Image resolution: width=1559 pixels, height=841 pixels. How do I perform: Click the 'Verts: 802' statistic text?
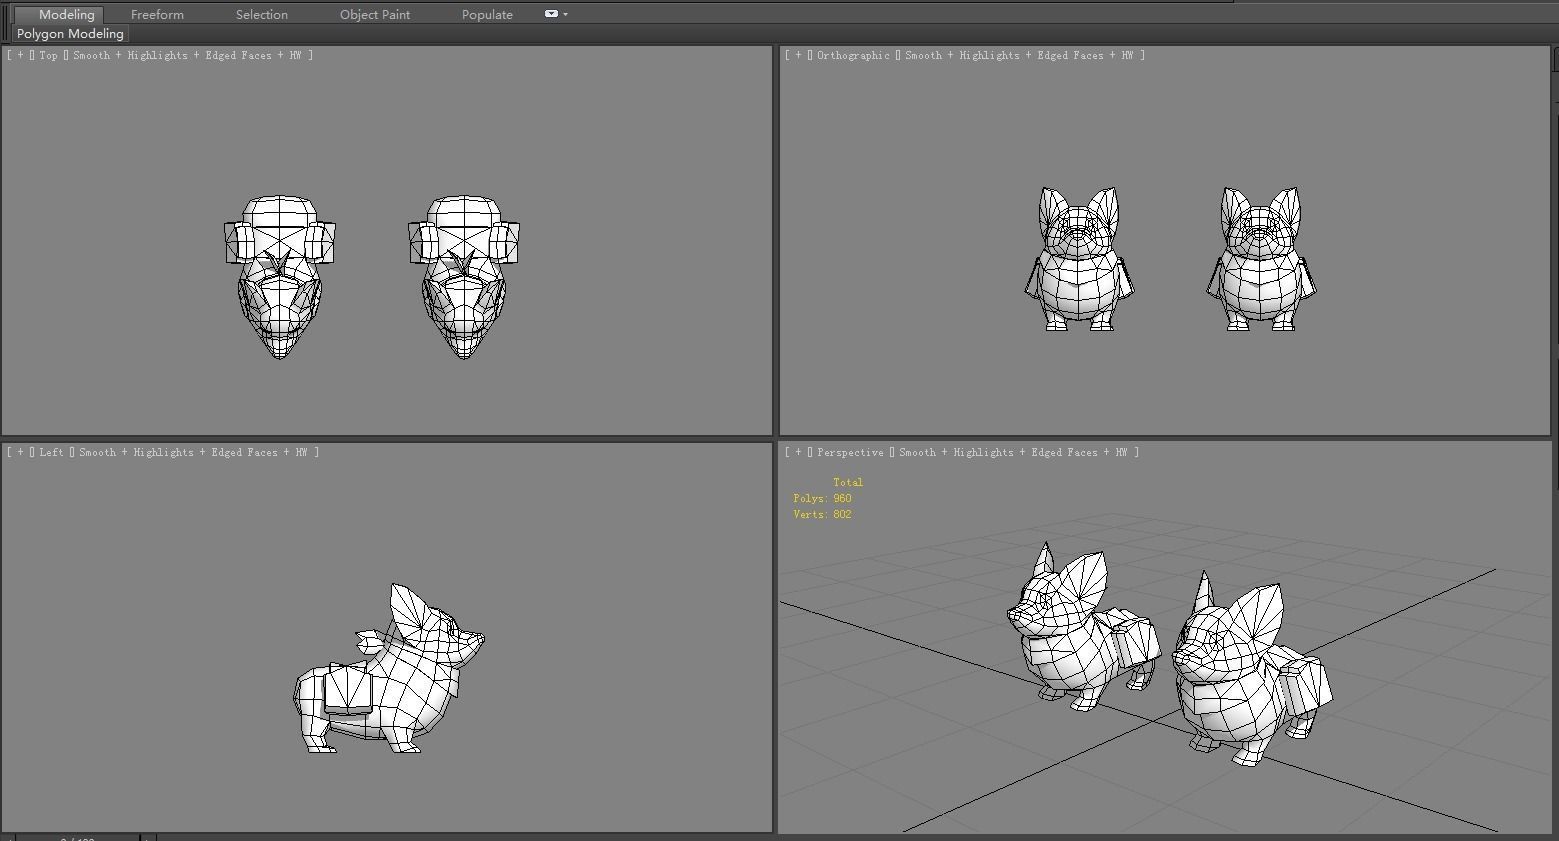pos(822,514)
